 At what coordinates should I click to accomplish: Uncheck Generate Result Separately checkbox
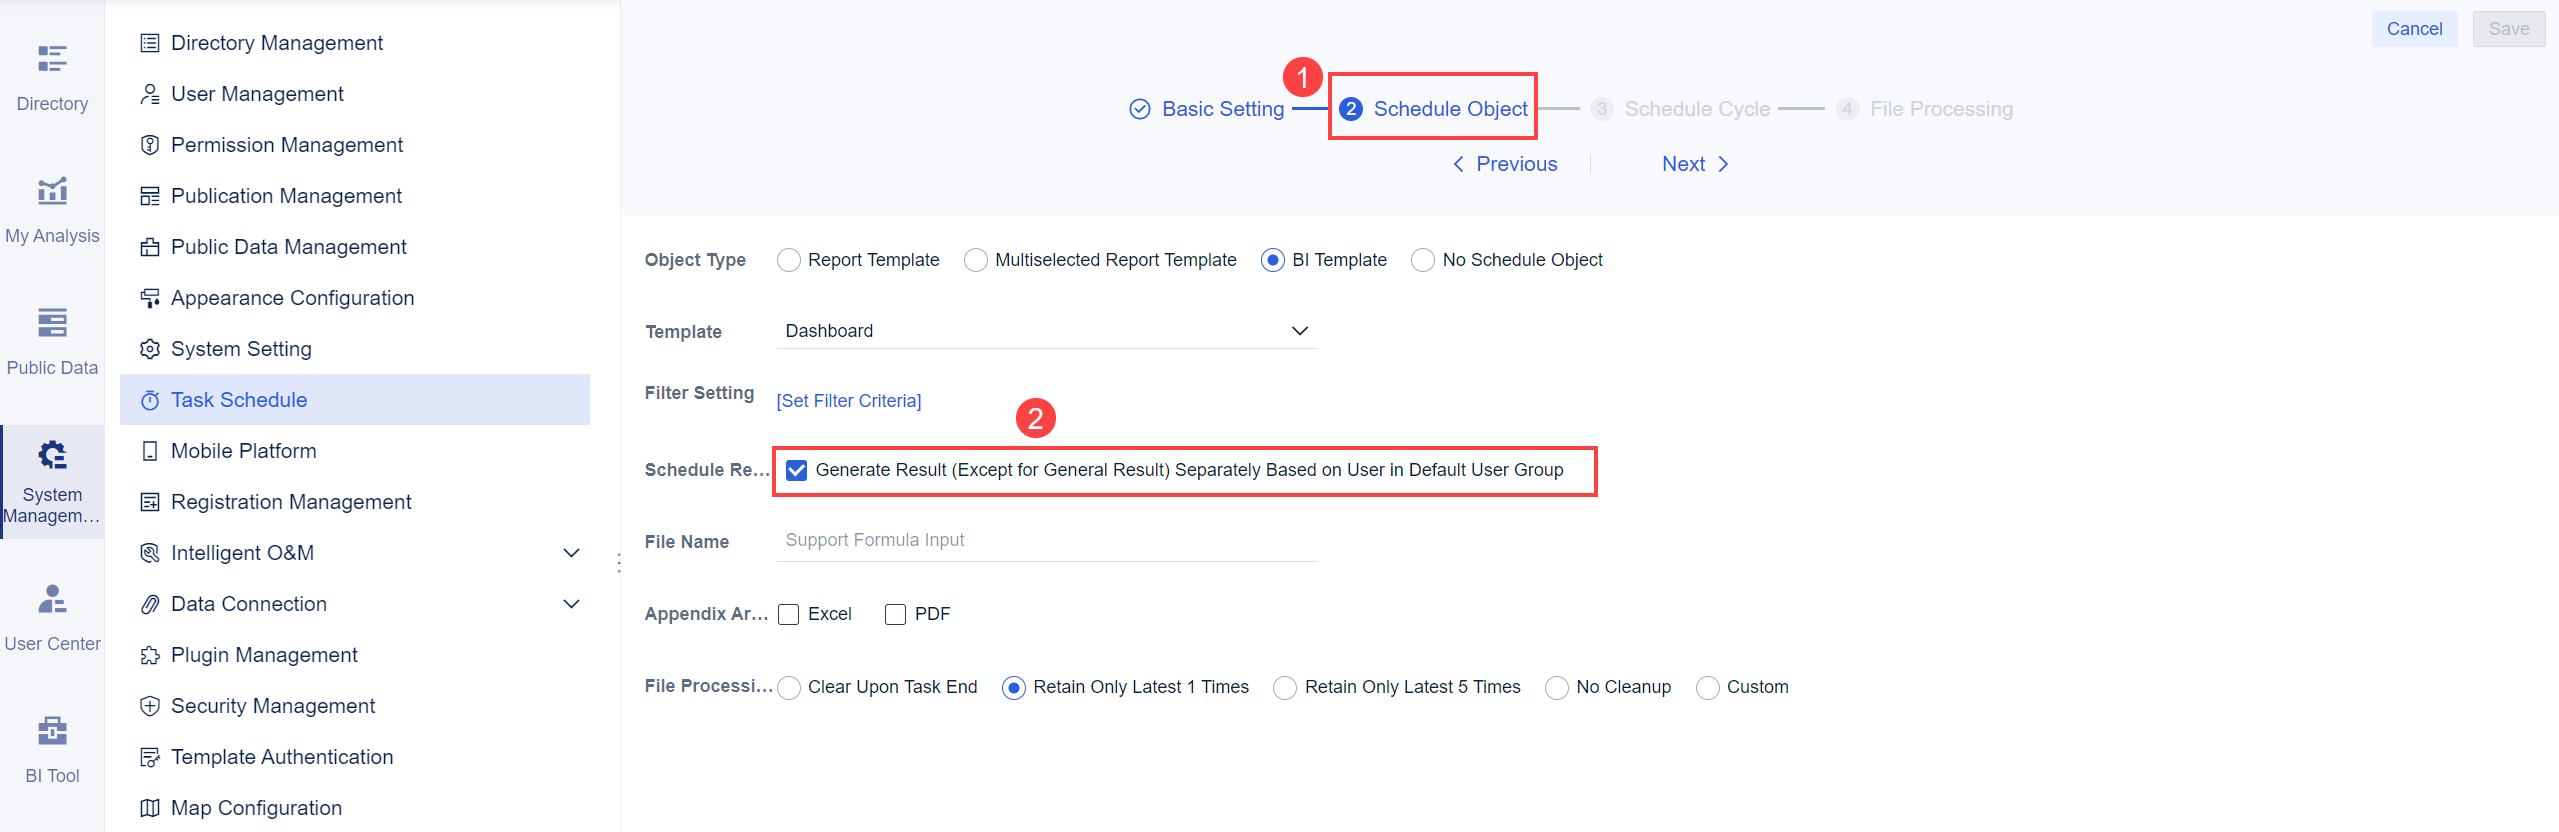point(797,470)
